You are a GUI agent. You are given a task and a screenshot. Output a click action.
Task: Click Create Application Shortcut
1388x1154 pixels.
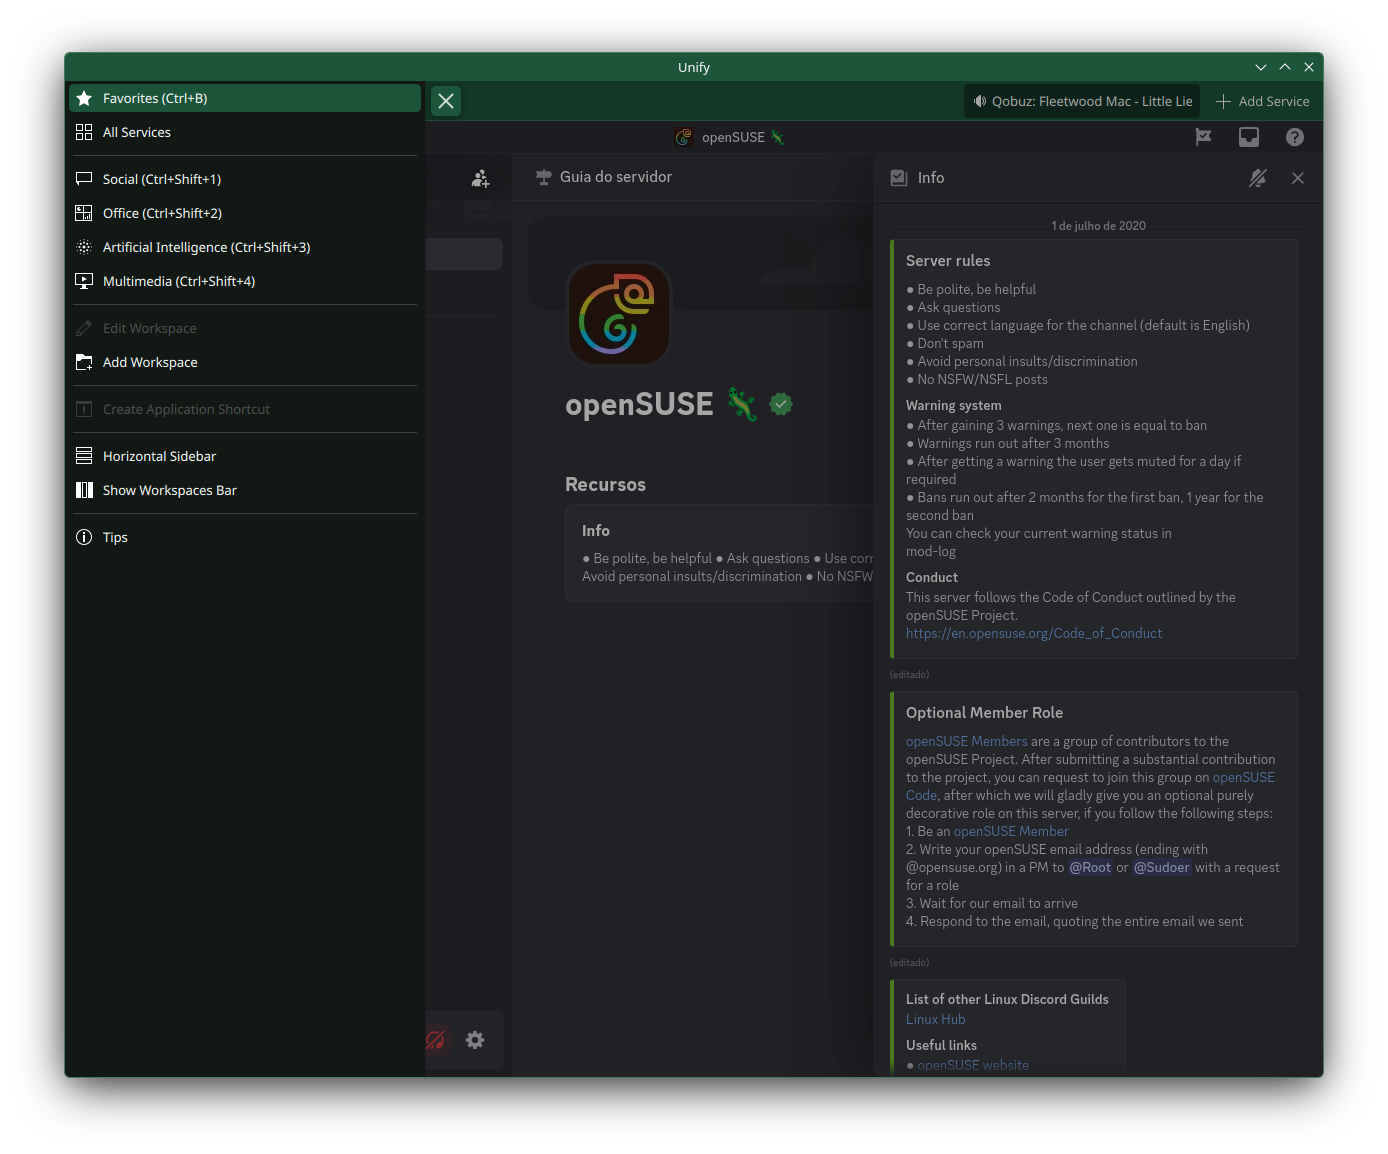point(245,409)
